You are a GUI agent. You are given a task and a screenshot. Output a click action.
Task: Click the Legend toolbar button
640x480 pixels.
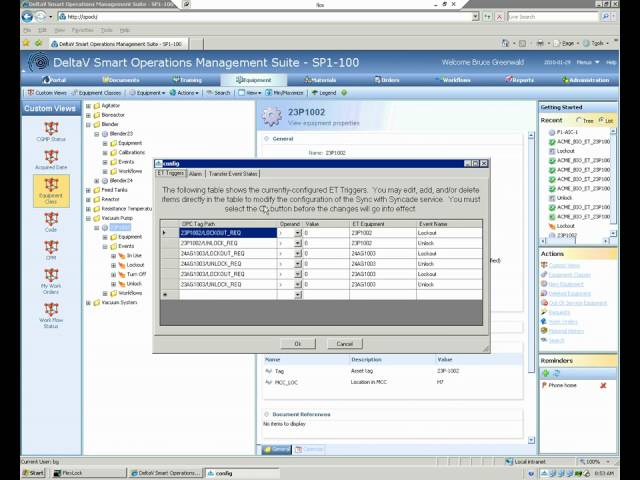(x=324, y=93)
